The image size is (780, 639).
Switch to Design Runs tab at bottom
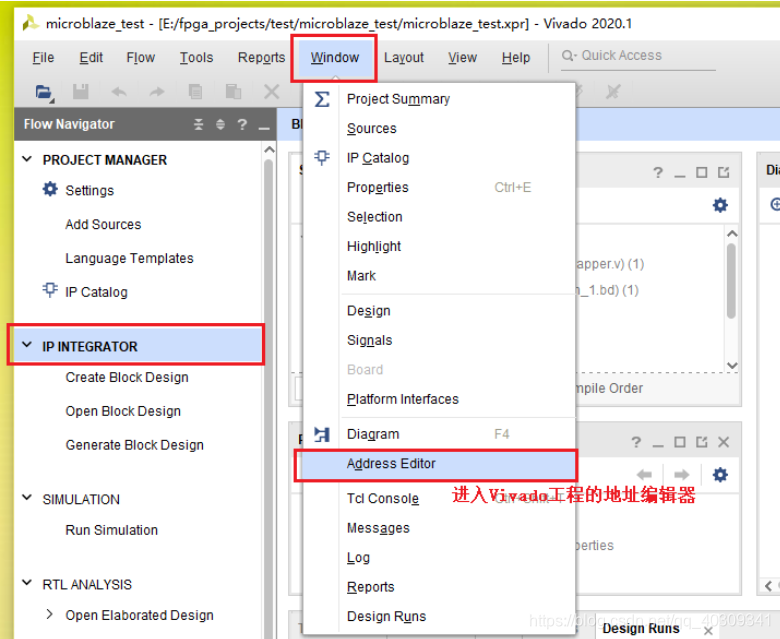(641, 629)
